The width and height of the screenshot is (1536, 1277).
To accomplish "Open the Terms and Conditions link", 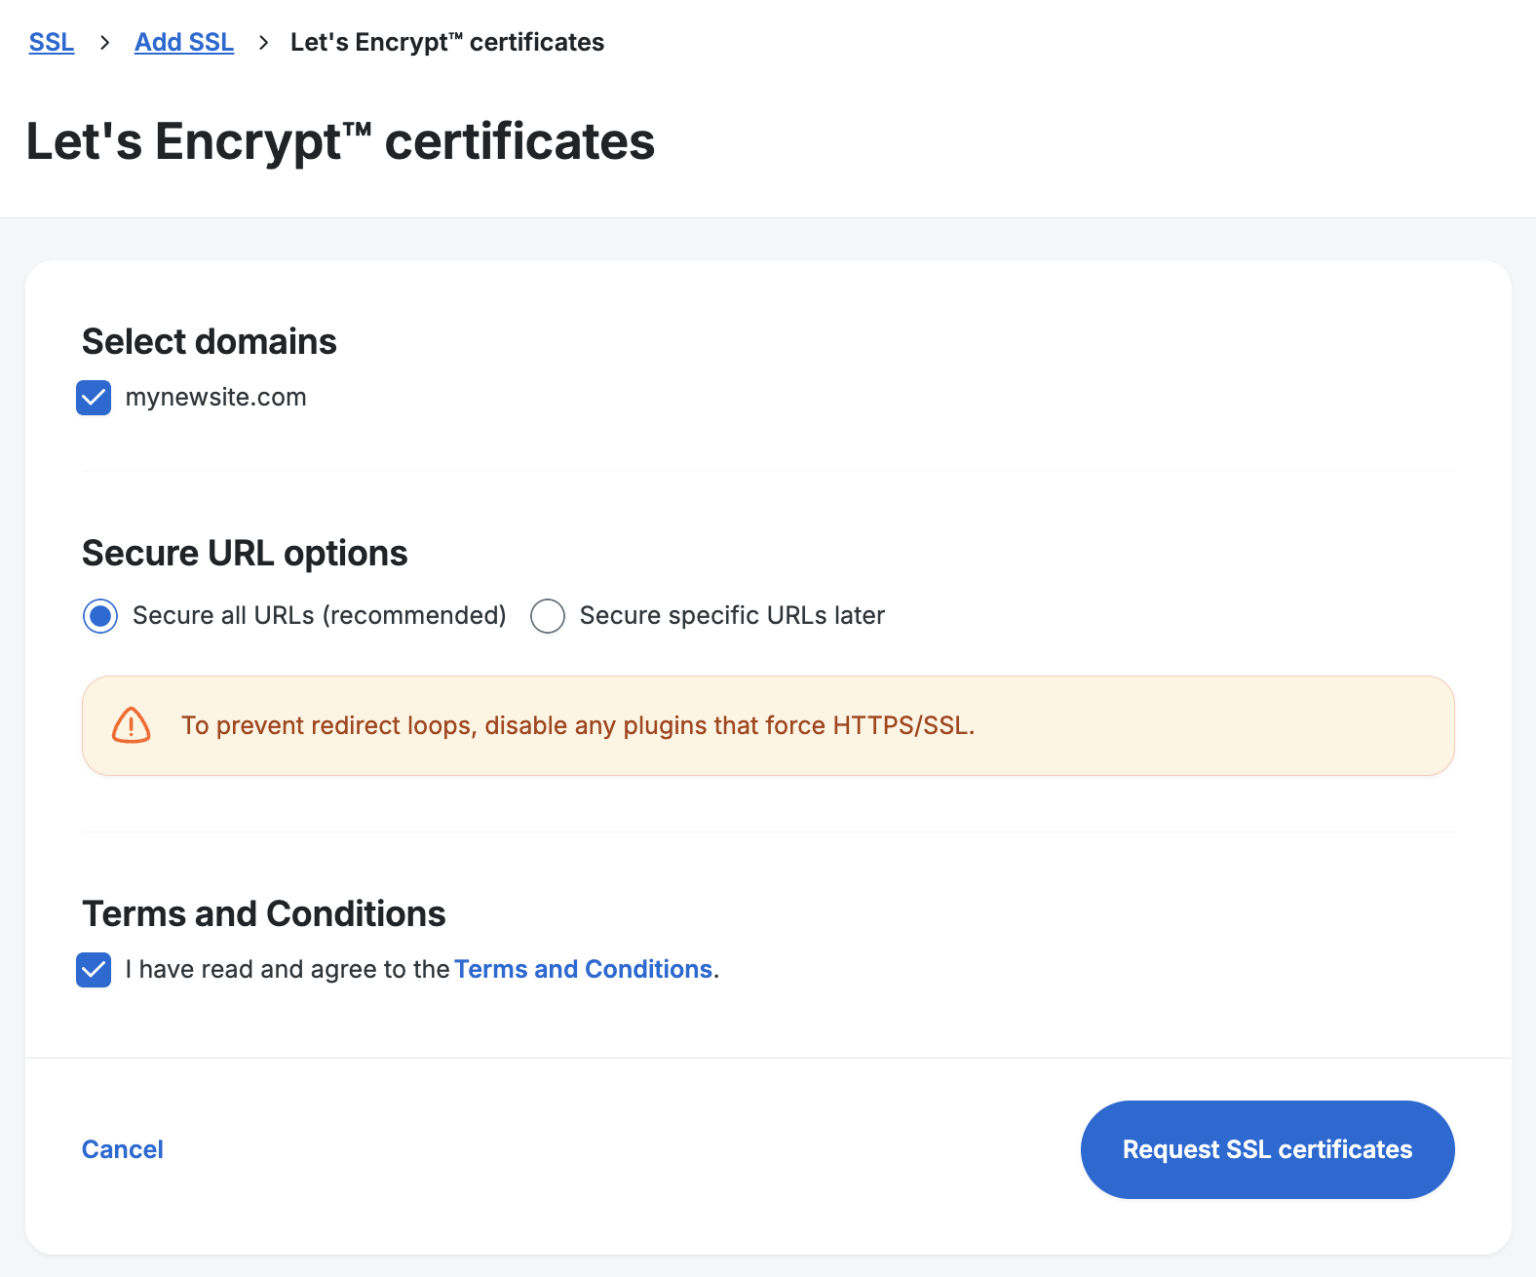I will pos(583,969).
